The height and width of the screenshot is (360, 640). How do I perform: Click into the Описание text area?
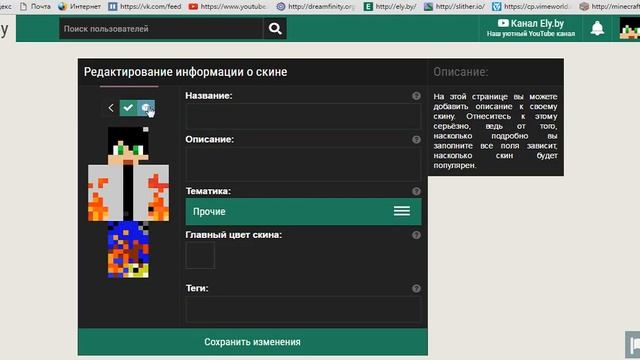click(303, 164)
